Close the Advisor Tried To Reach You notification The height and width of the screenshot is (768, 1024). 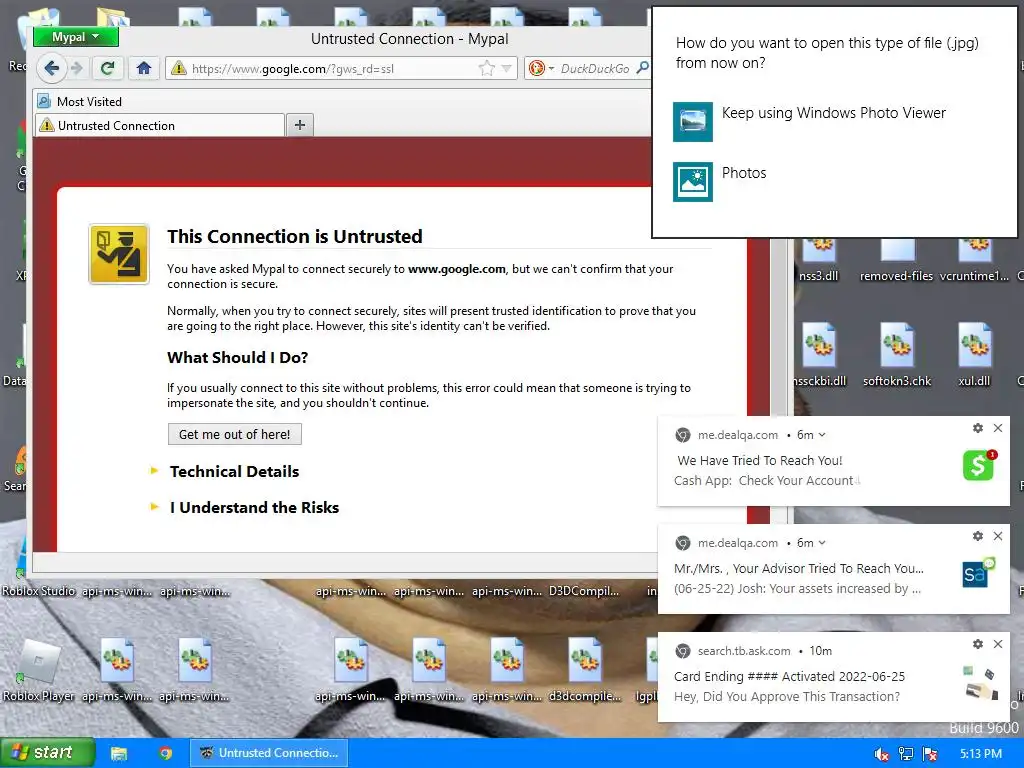[x=998, y=536]
